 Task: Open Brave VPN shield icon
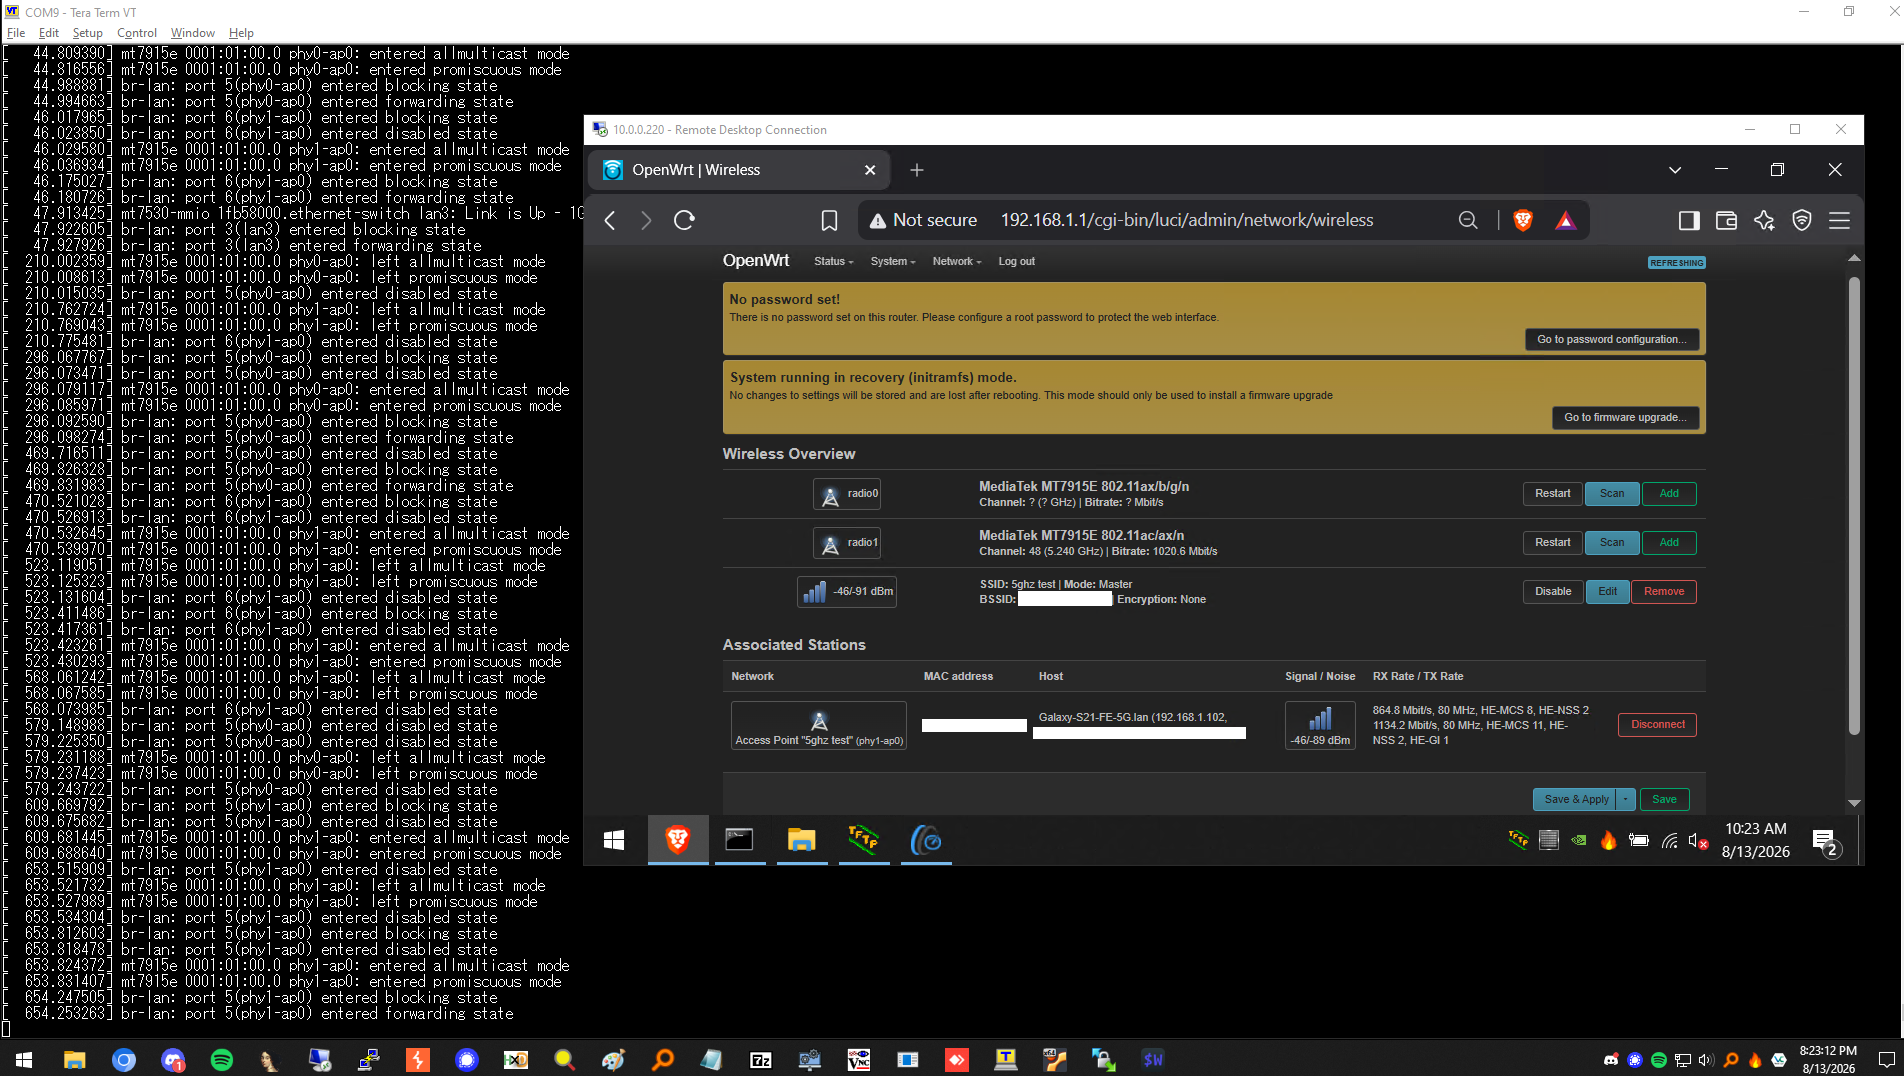[x=1802, y=220]
